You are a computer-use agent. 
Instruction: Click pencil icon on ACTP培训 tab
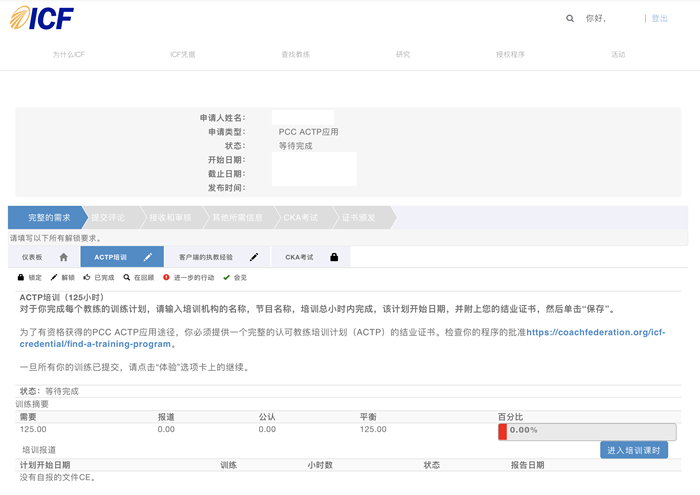pyautogui.click(x=148, y=257)
